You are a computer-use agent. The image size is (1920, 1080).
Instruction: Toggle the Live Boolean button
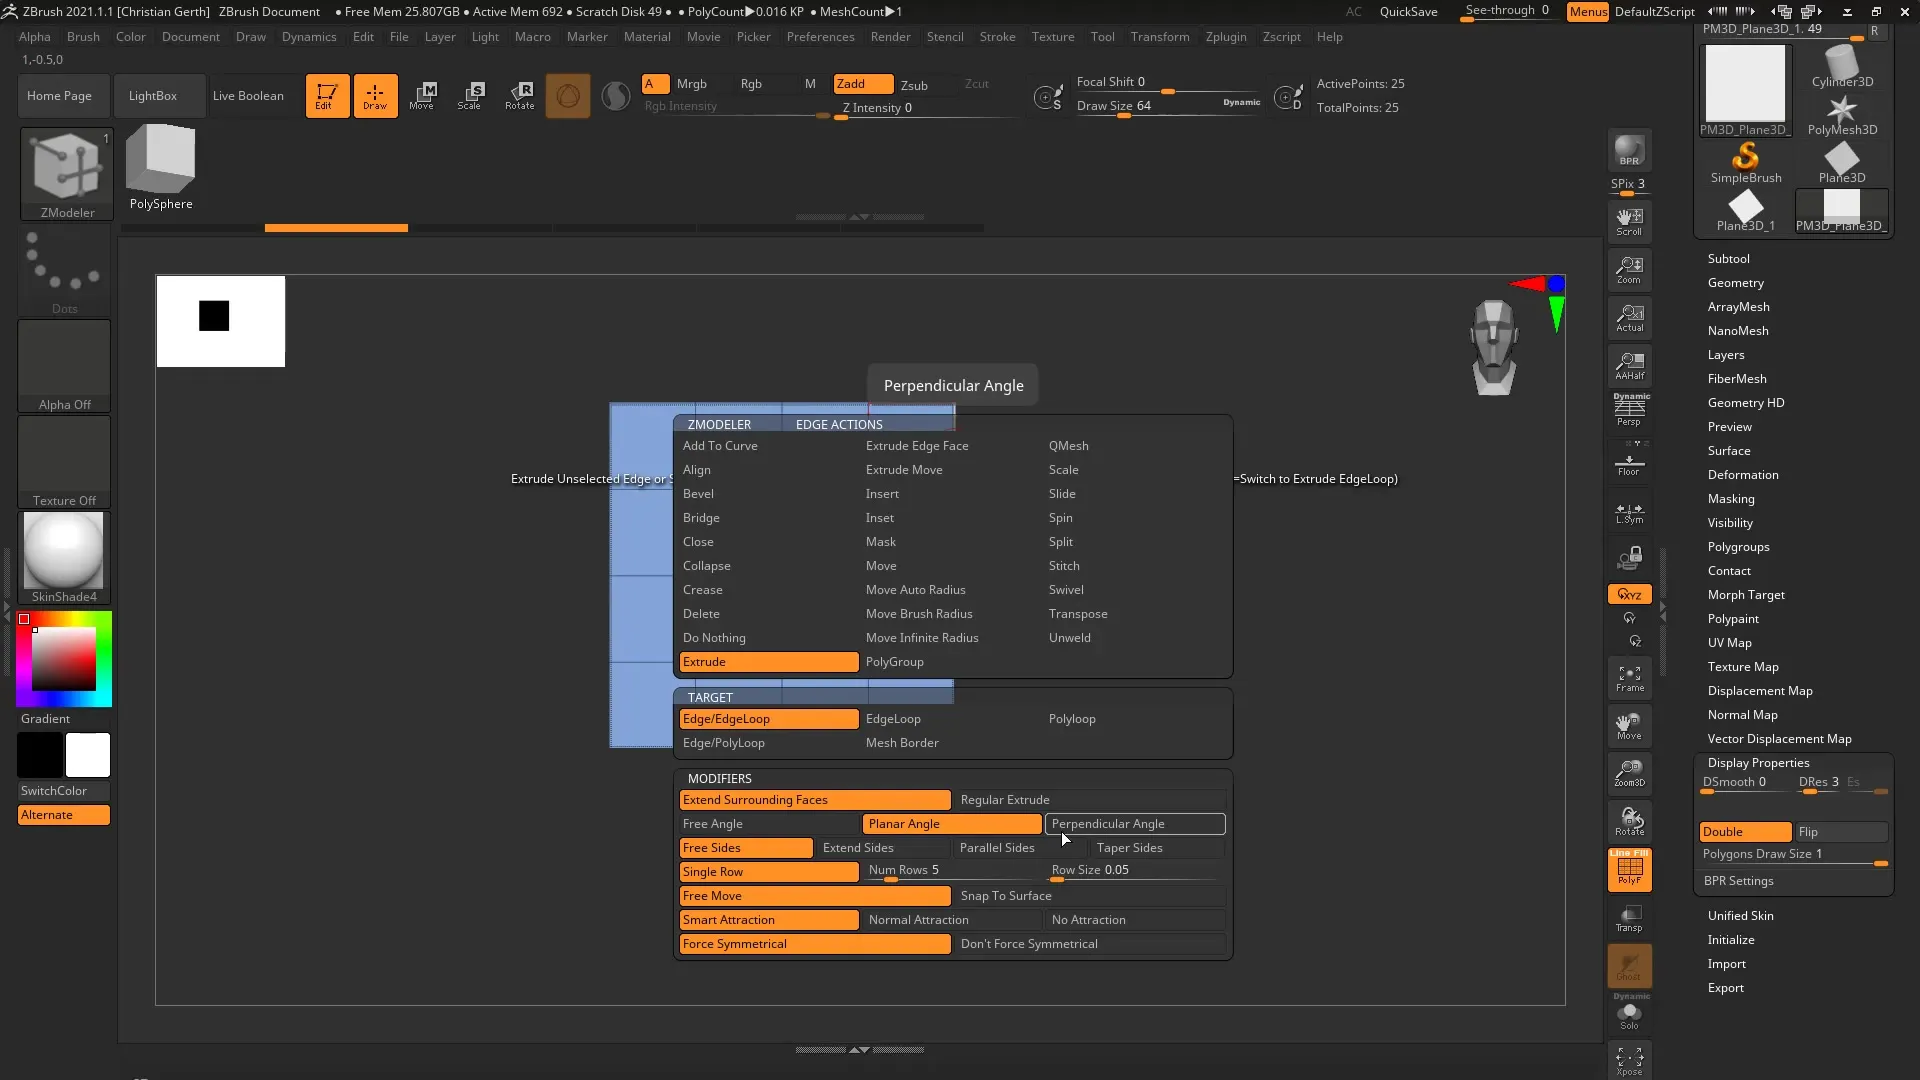point(248,96)
